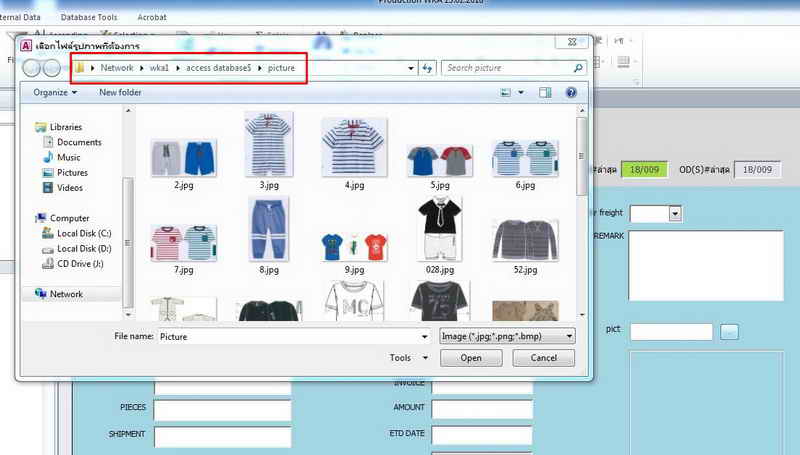Click the ETD DATE input field
Viewport: 800px width, 455px height.
point(482,436)
